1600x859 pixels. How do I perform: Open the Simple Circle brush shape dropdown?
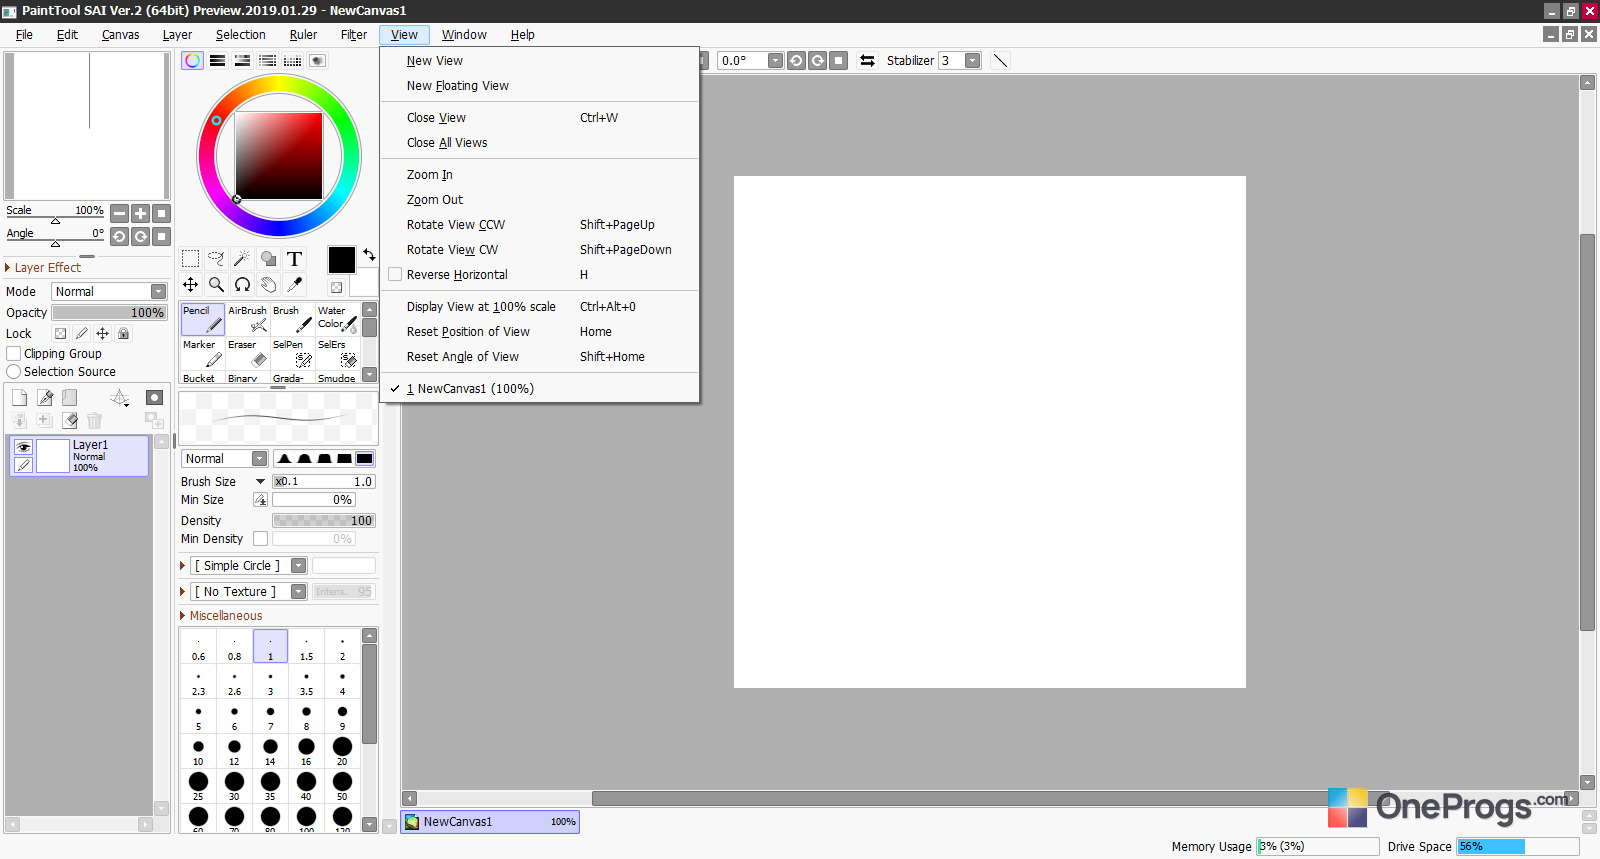tap(249, 566)
